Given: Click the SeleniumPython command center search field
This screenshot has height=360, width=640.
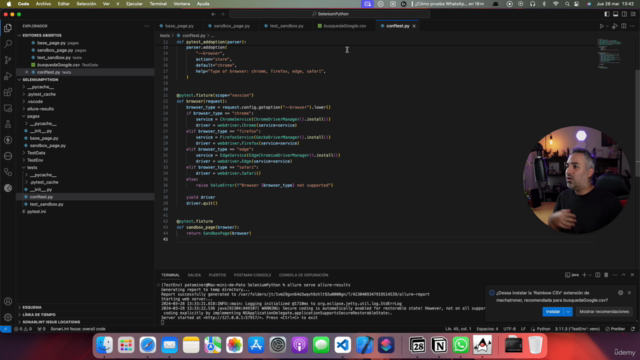Looking at the screenshot, I should pos(330,14).
